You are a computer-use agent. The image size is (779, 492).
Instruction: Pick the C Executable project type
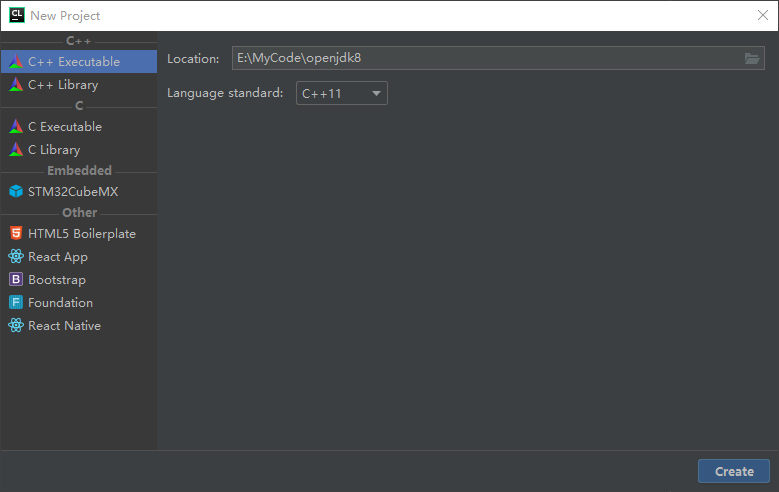coord(78,127)
